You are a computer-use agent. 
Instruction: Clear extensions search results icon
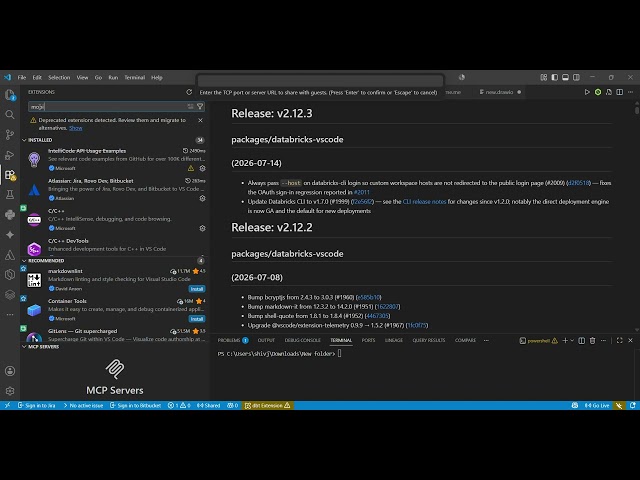[190, 107]
